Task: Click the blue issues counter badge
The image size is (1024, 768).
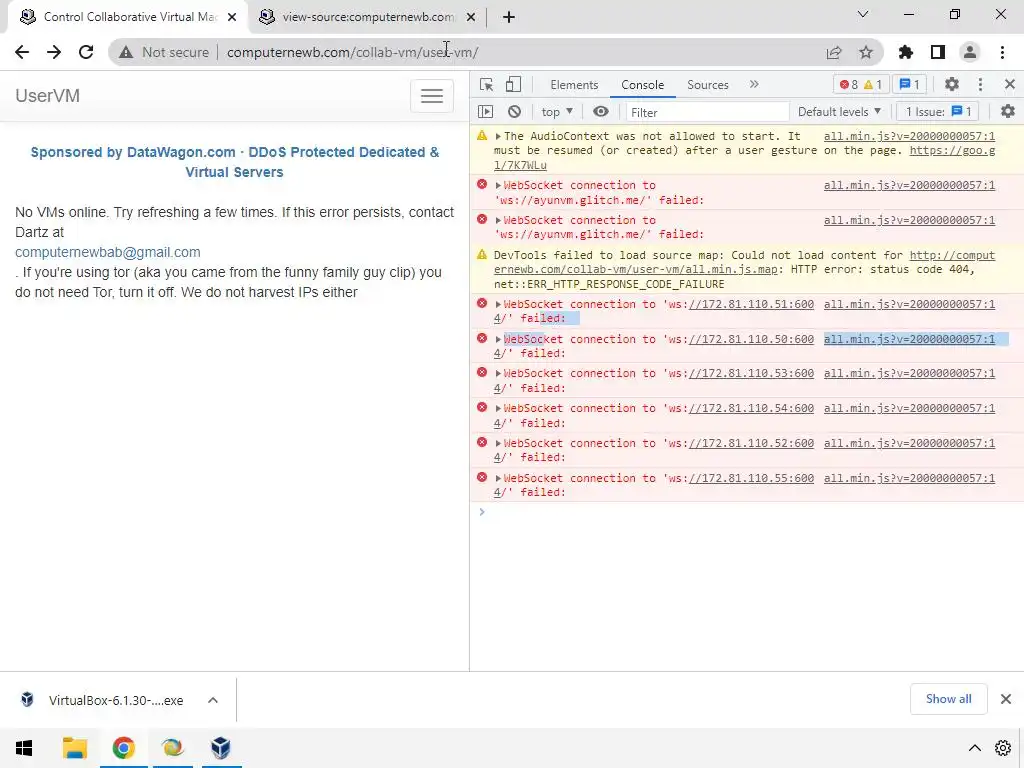Action: tap(910, 84)
